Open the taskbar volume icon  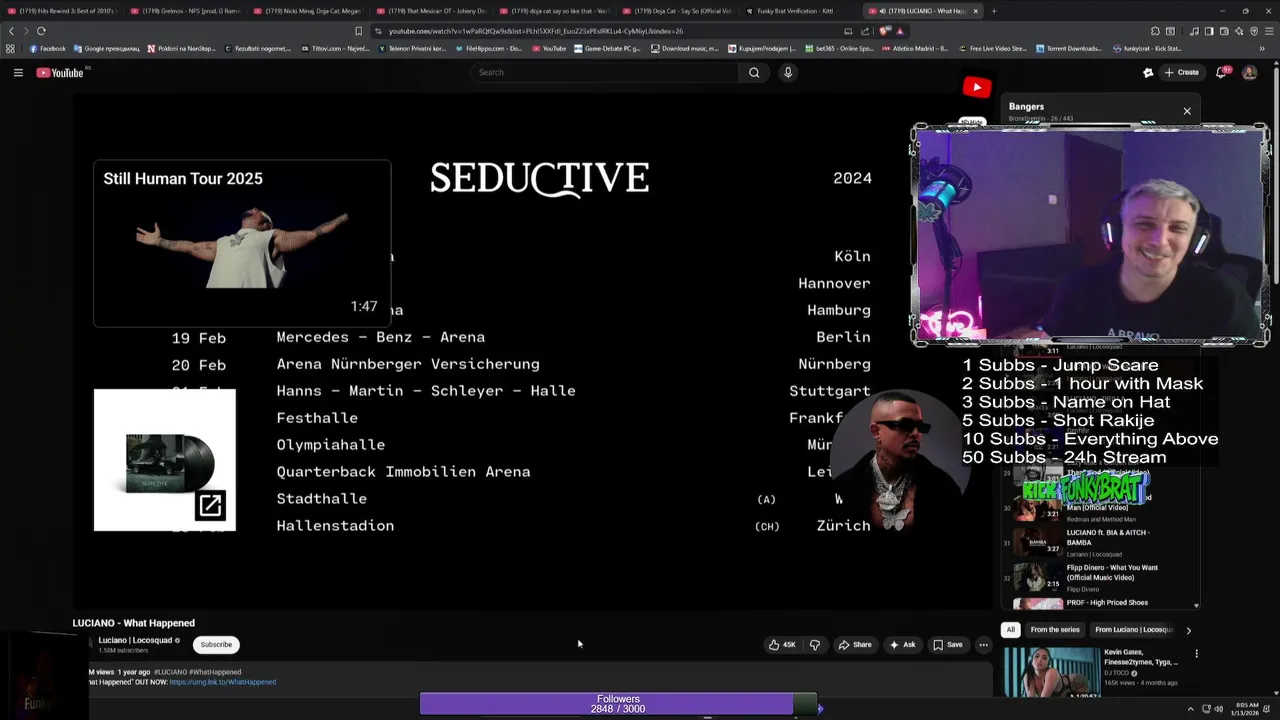pos(1218,709)
